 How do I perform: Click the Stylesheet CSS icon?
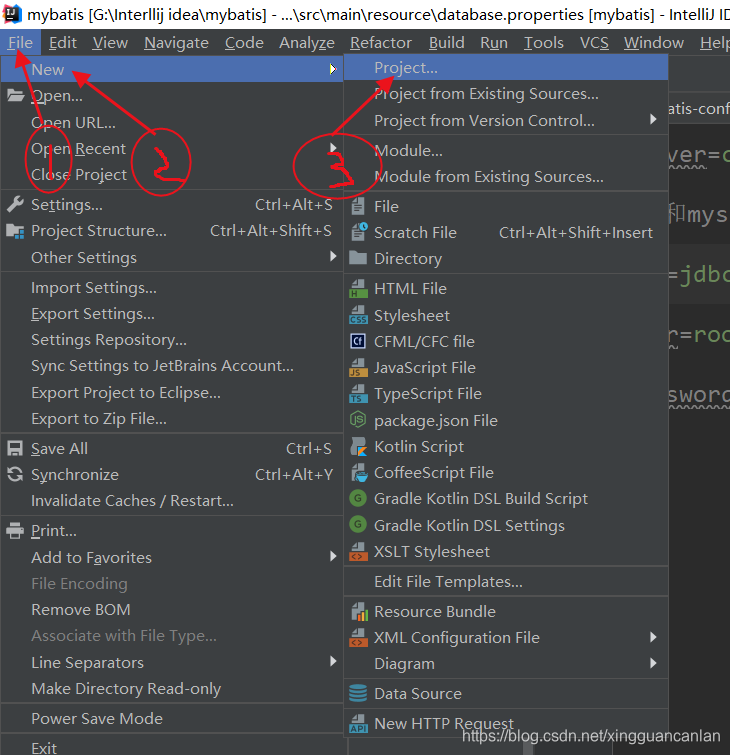tap(358, 315)
